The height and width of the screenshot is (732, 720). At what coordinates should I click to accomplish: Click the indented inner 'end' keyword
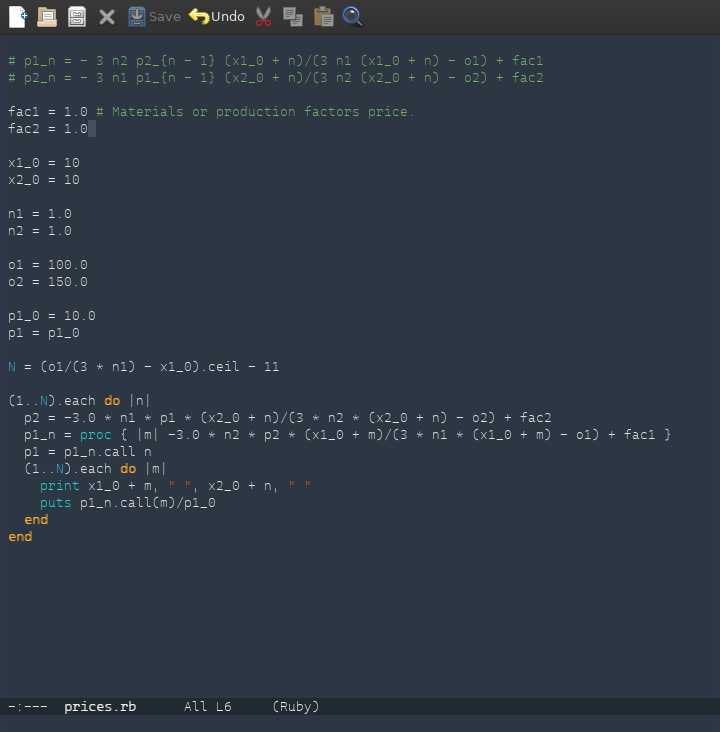[x=36, y=520]
